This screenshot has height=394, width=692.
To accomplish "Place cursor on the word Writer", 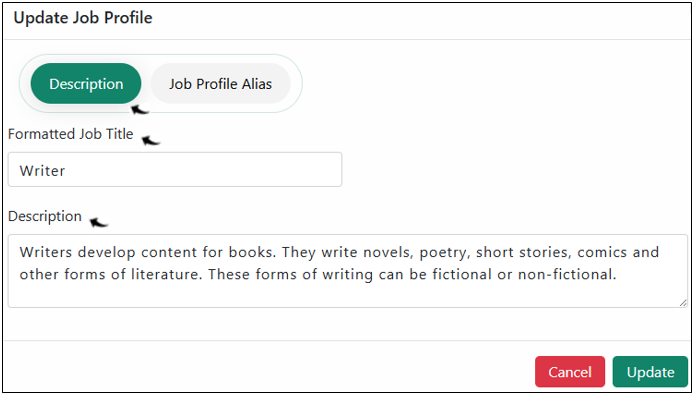I will pos(42,170).
